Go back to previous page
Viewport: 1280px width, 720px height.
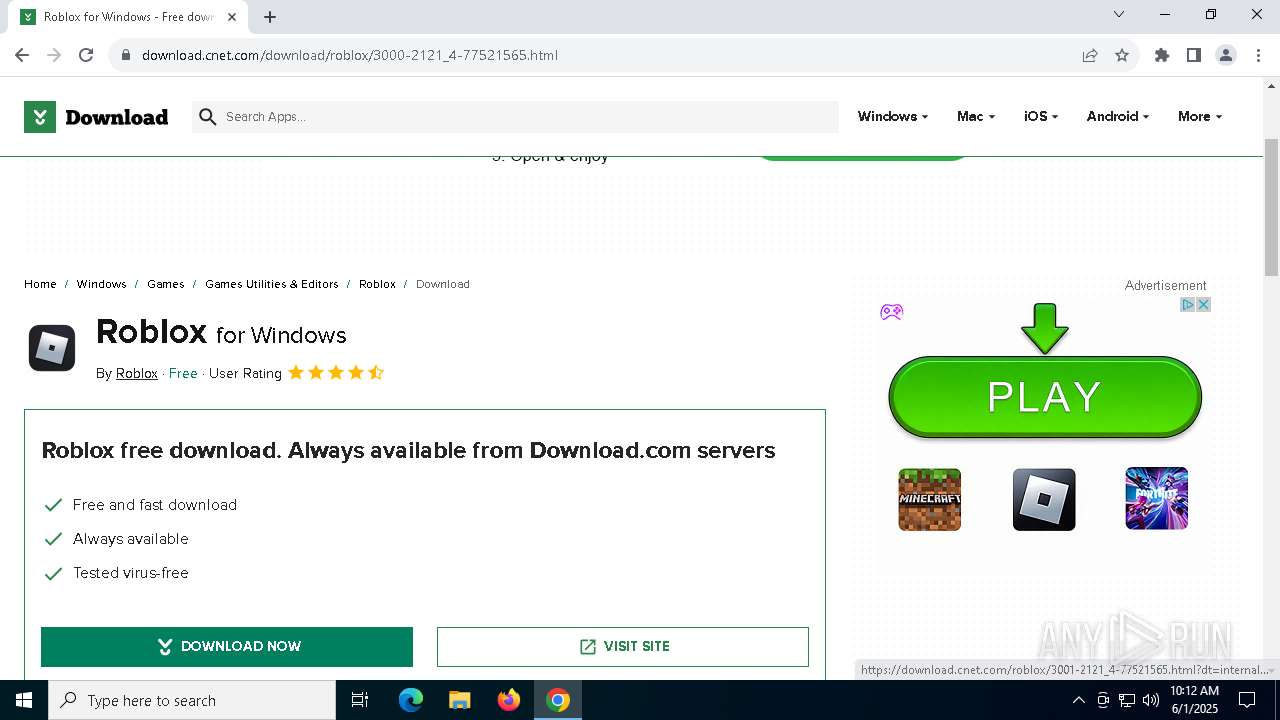tap(22, 55)
